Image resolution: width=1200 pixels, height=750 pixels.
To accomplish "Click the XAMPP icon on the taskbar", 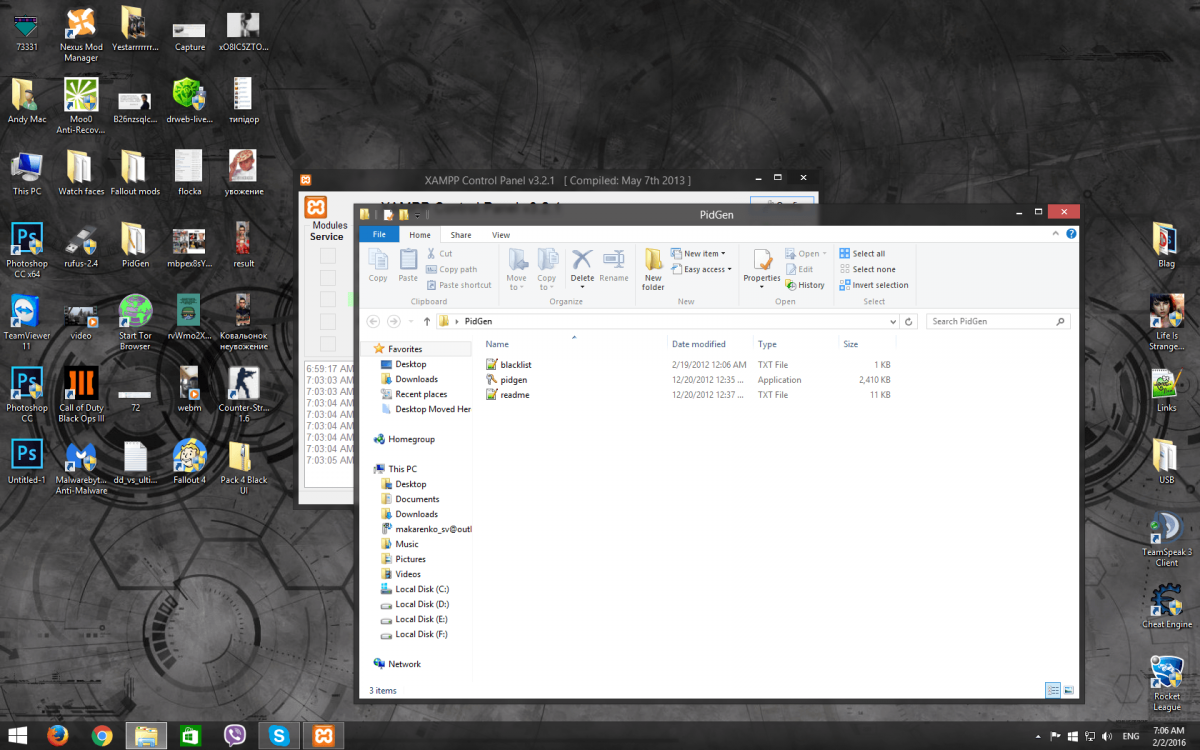I will pyautogui.click(x=323, y=736).
